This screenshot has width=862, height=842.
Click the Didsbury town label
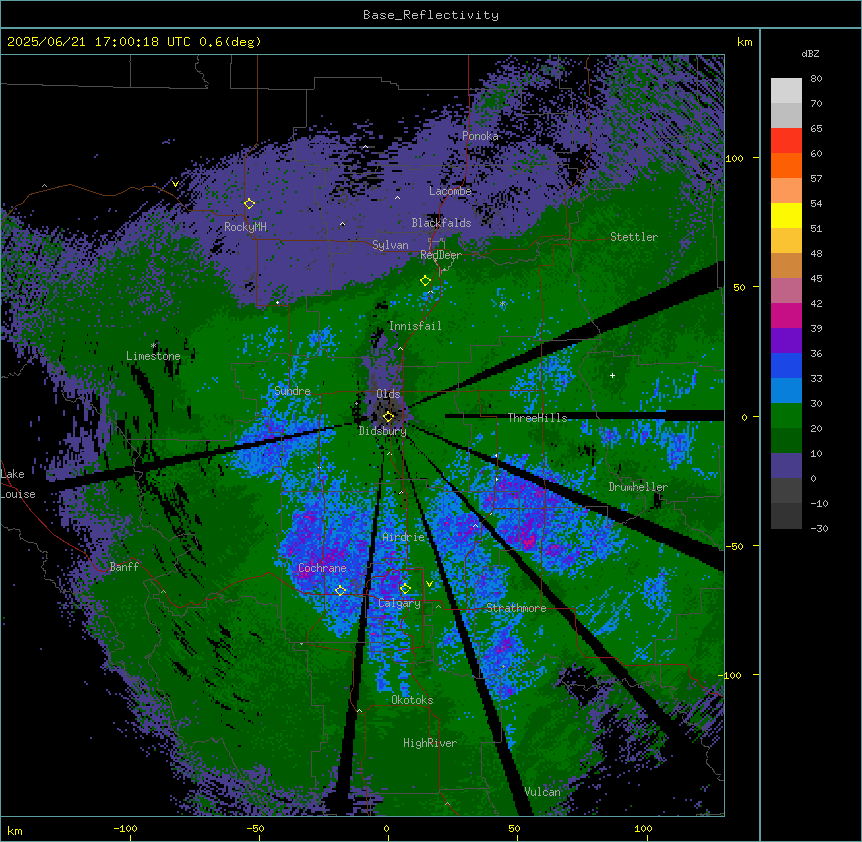click(383, 431)
